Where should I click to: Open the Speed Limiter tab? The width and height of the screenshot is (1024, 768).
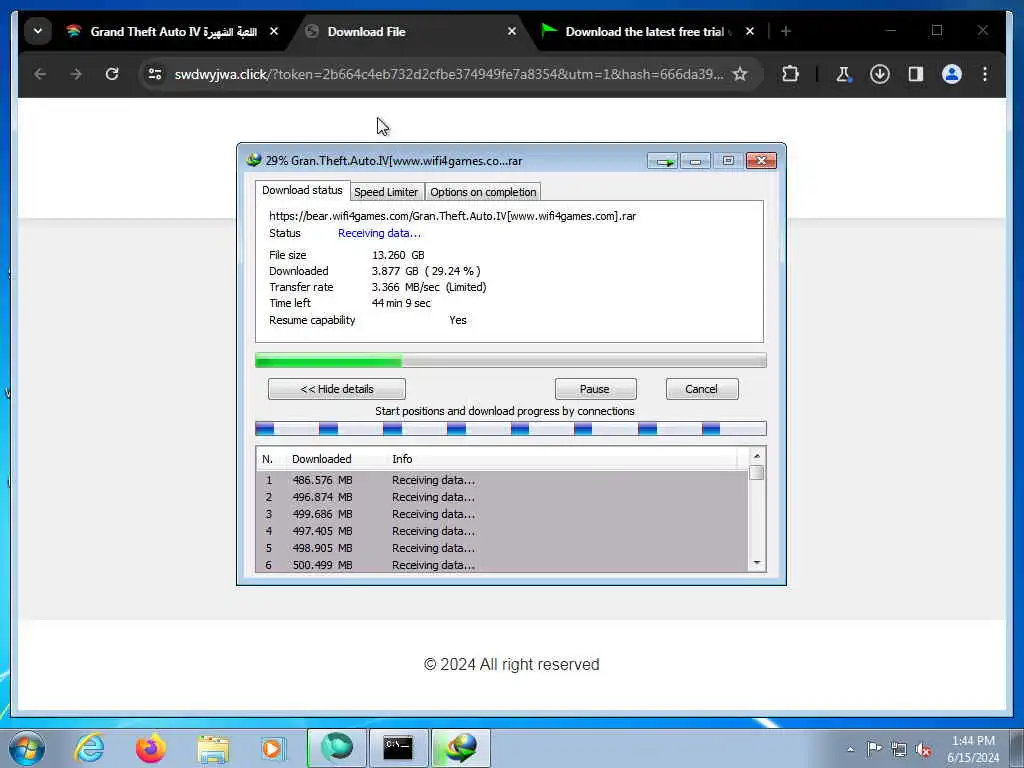click(x=386, y=192)
